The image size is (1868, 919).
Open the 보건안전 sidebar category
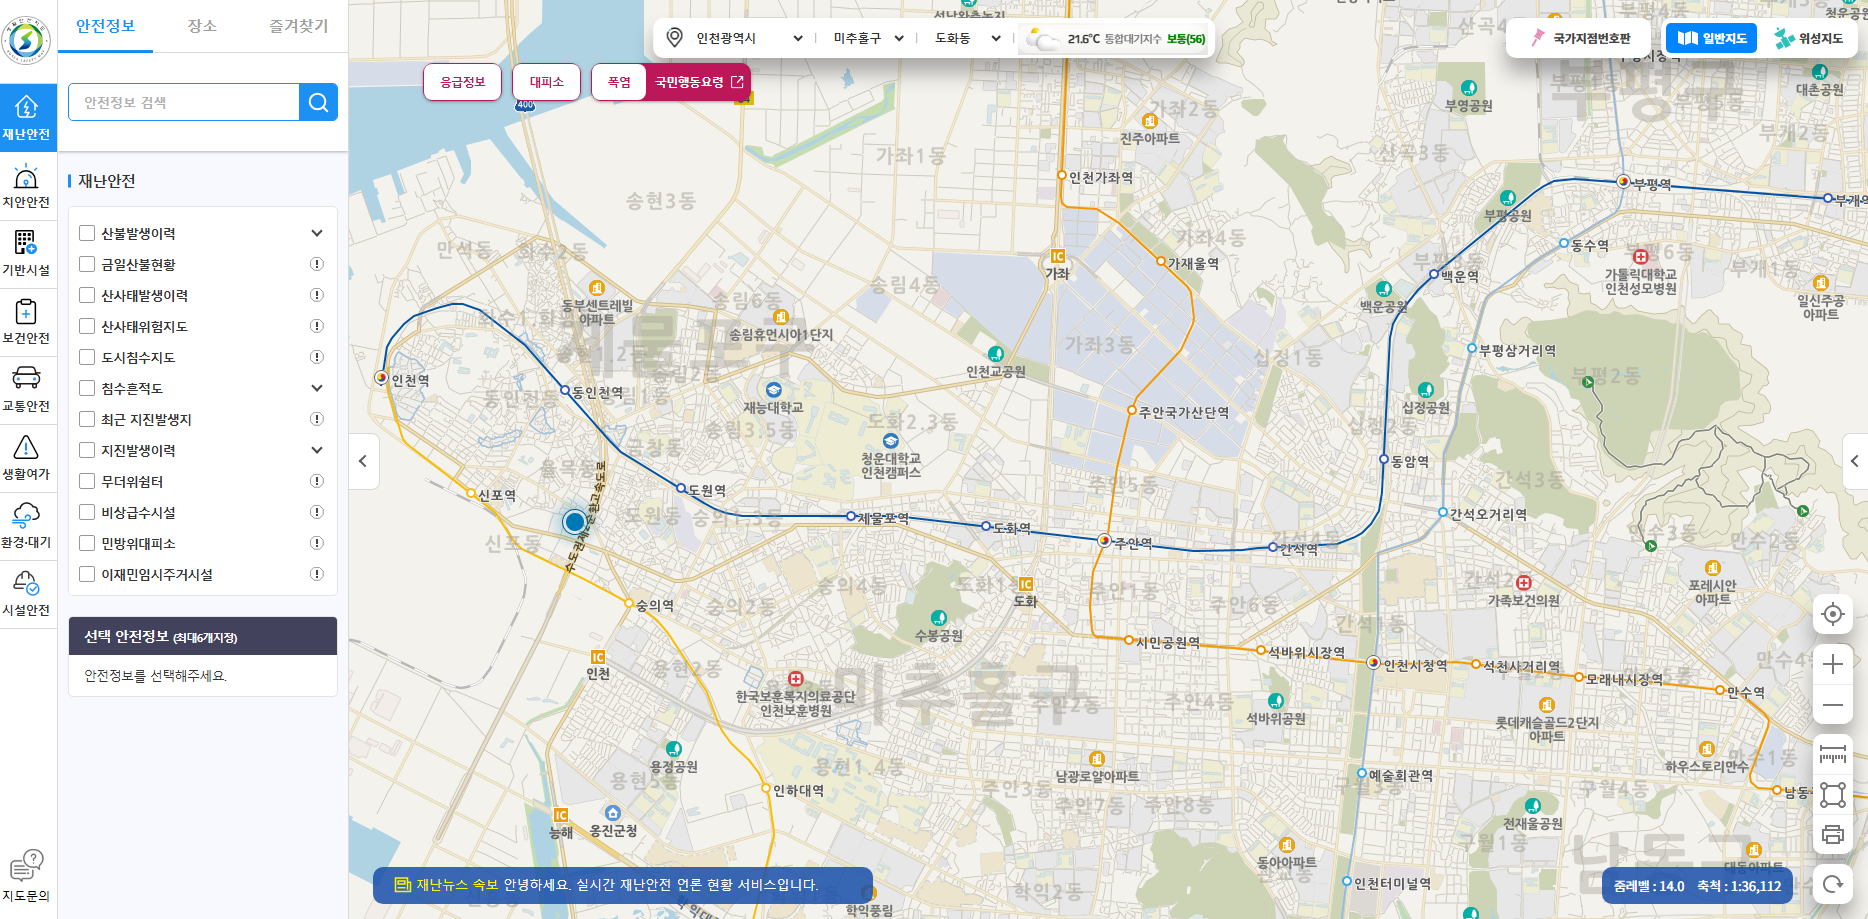[27, 323]
